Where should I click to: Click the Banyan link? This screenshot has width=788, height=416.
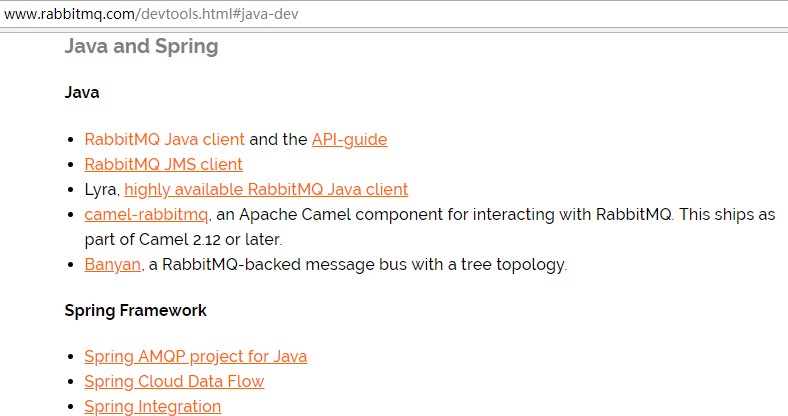click(x=112, y=265)
